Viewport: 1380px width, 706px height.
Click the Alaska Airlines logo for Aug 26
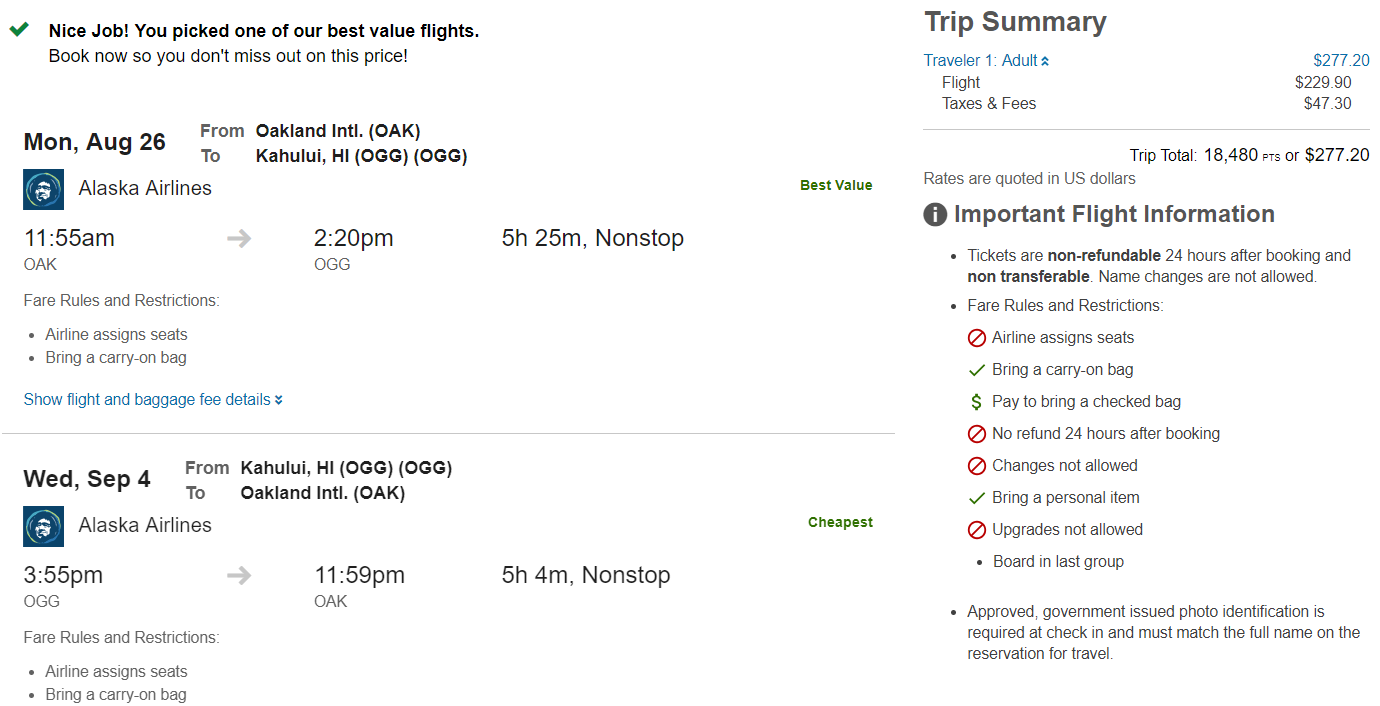(43, 189)
